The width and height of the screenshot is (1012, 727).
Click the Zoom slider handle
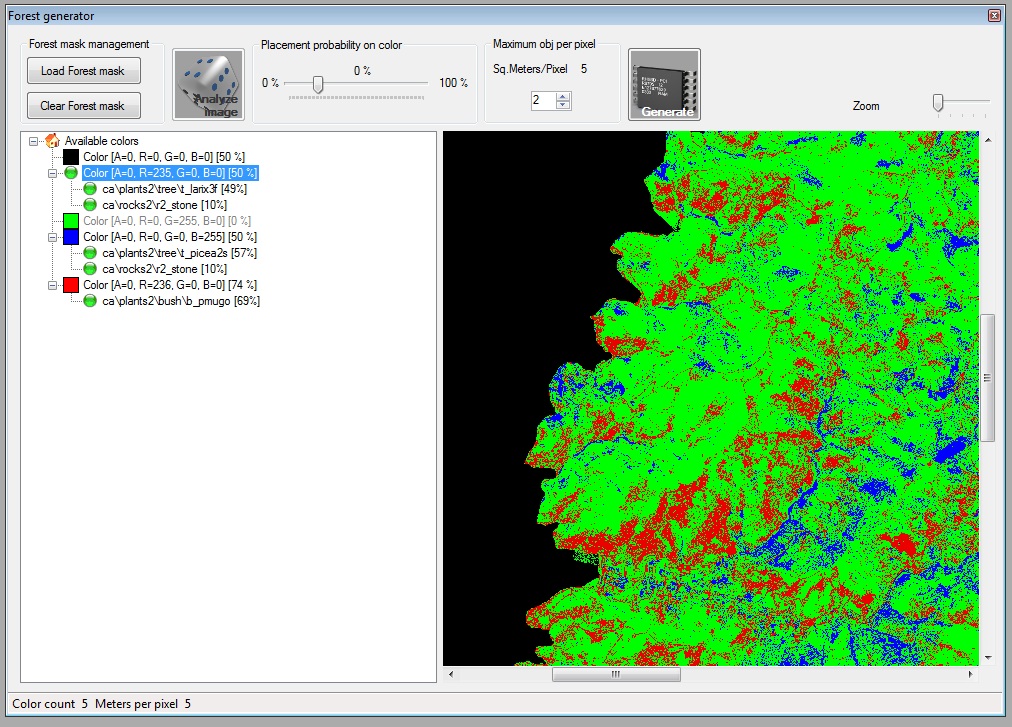tap(938, 102)
